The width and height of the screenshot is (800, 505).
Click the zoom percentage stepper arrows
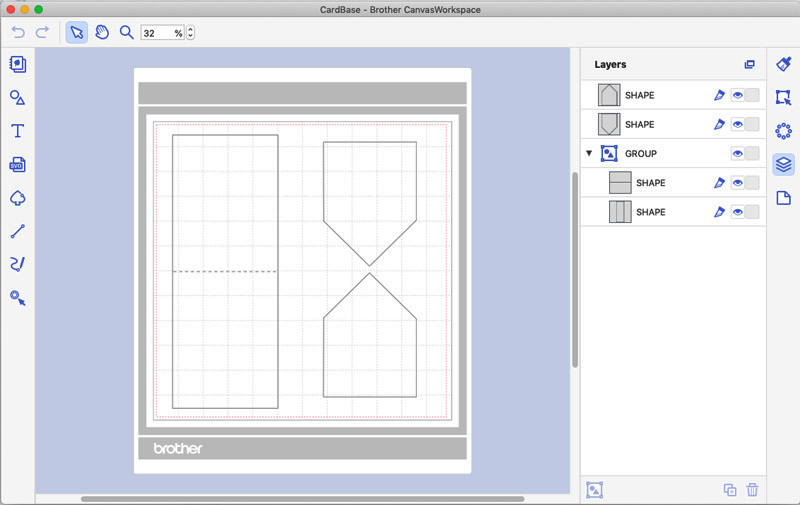[190, 33]
